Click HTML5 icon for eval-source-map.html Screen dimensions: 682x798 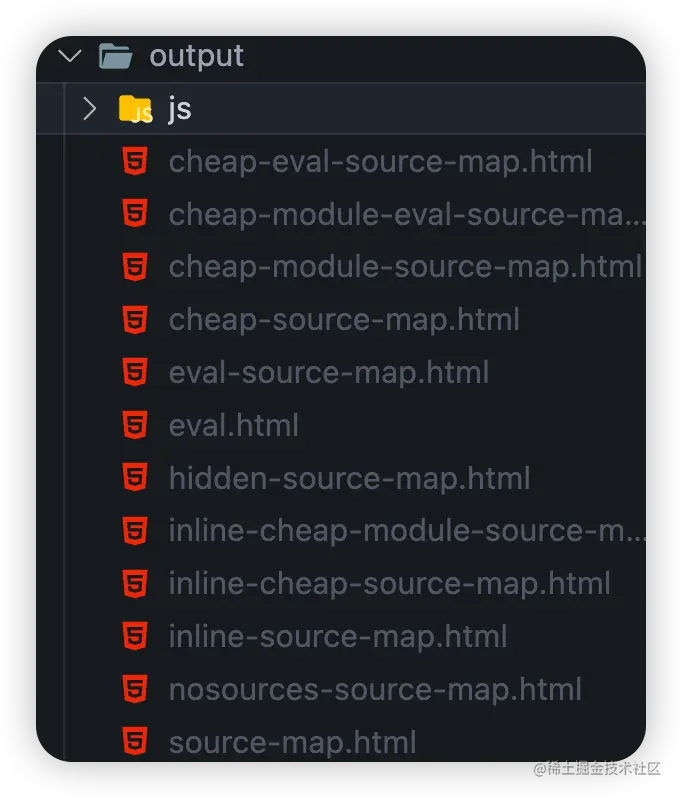[135, 373]
